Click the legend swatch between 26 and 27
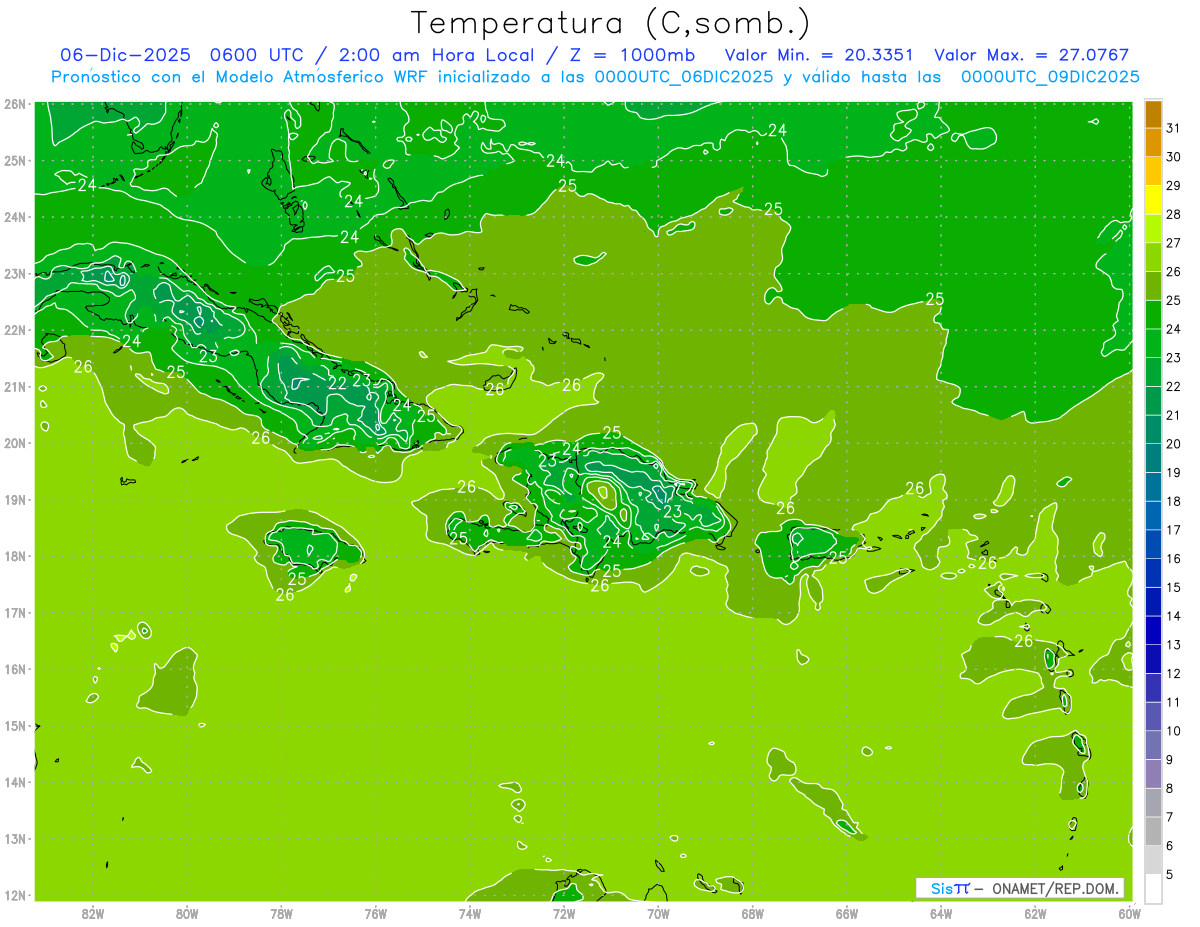 tap(1153, 258)
